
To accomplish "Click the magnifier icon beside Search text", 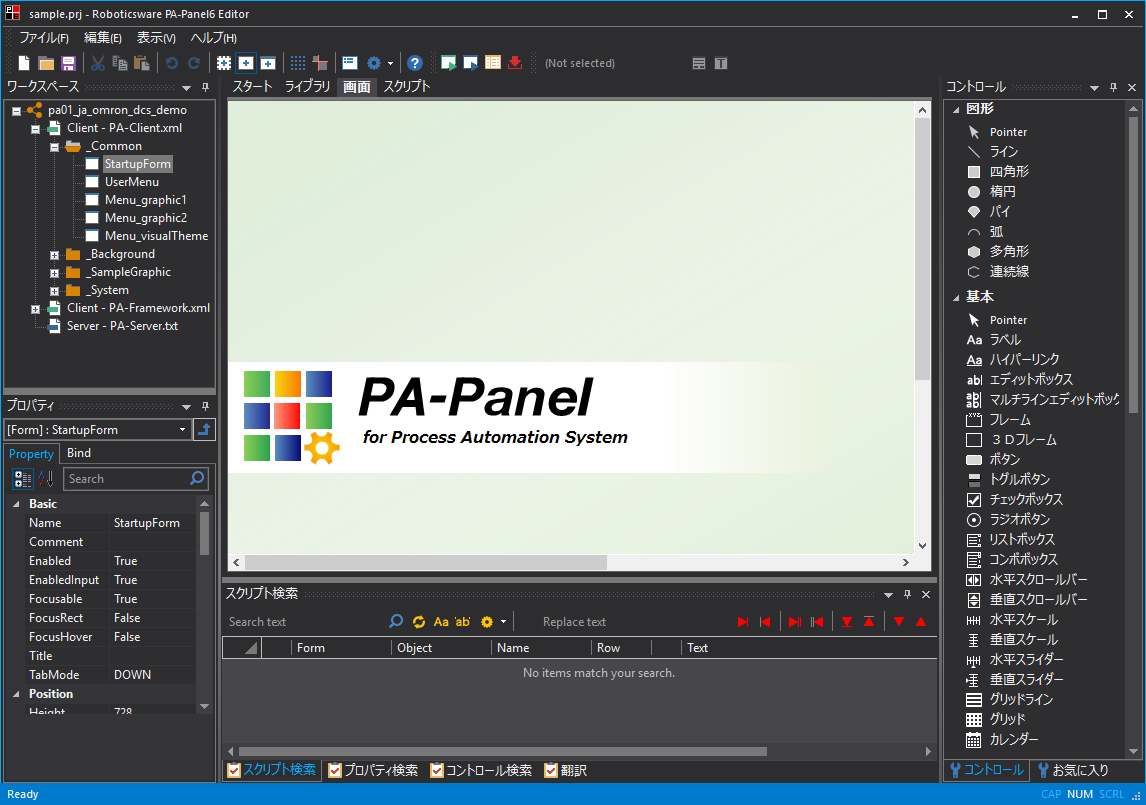I will (396, 621).
